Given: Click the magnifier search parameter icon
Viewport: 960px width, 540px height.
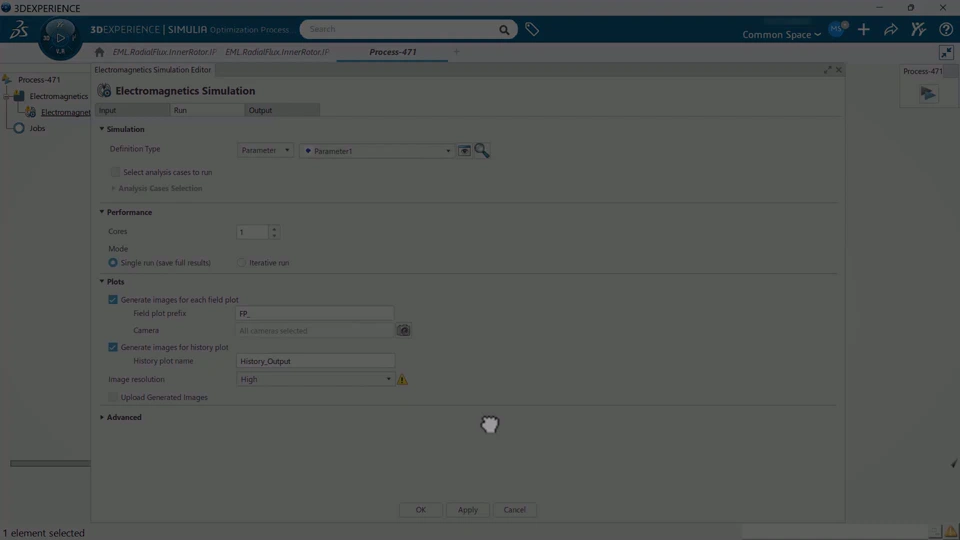Looking at the screenshot, I should point(482,151).
